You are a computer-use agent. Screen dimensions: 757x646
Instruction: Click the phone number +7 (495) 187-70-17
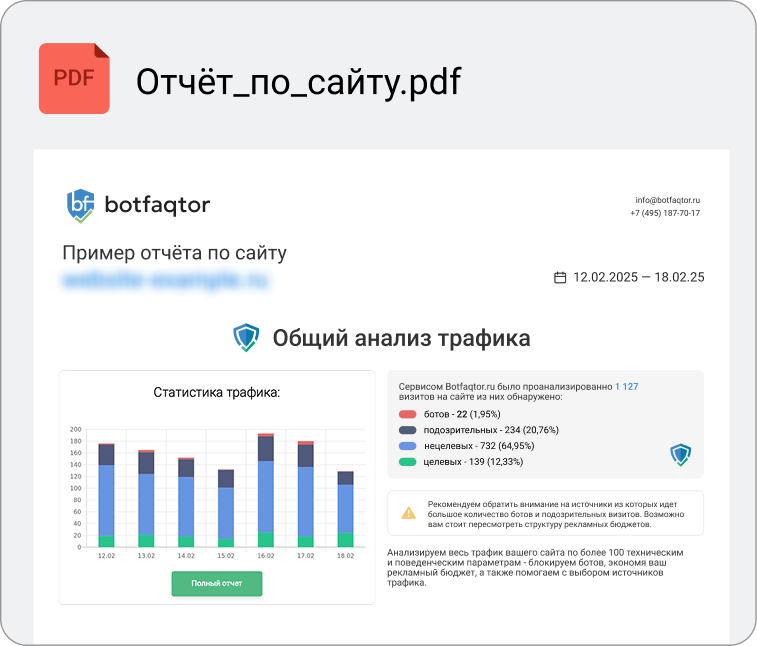[x=665, y=213]
